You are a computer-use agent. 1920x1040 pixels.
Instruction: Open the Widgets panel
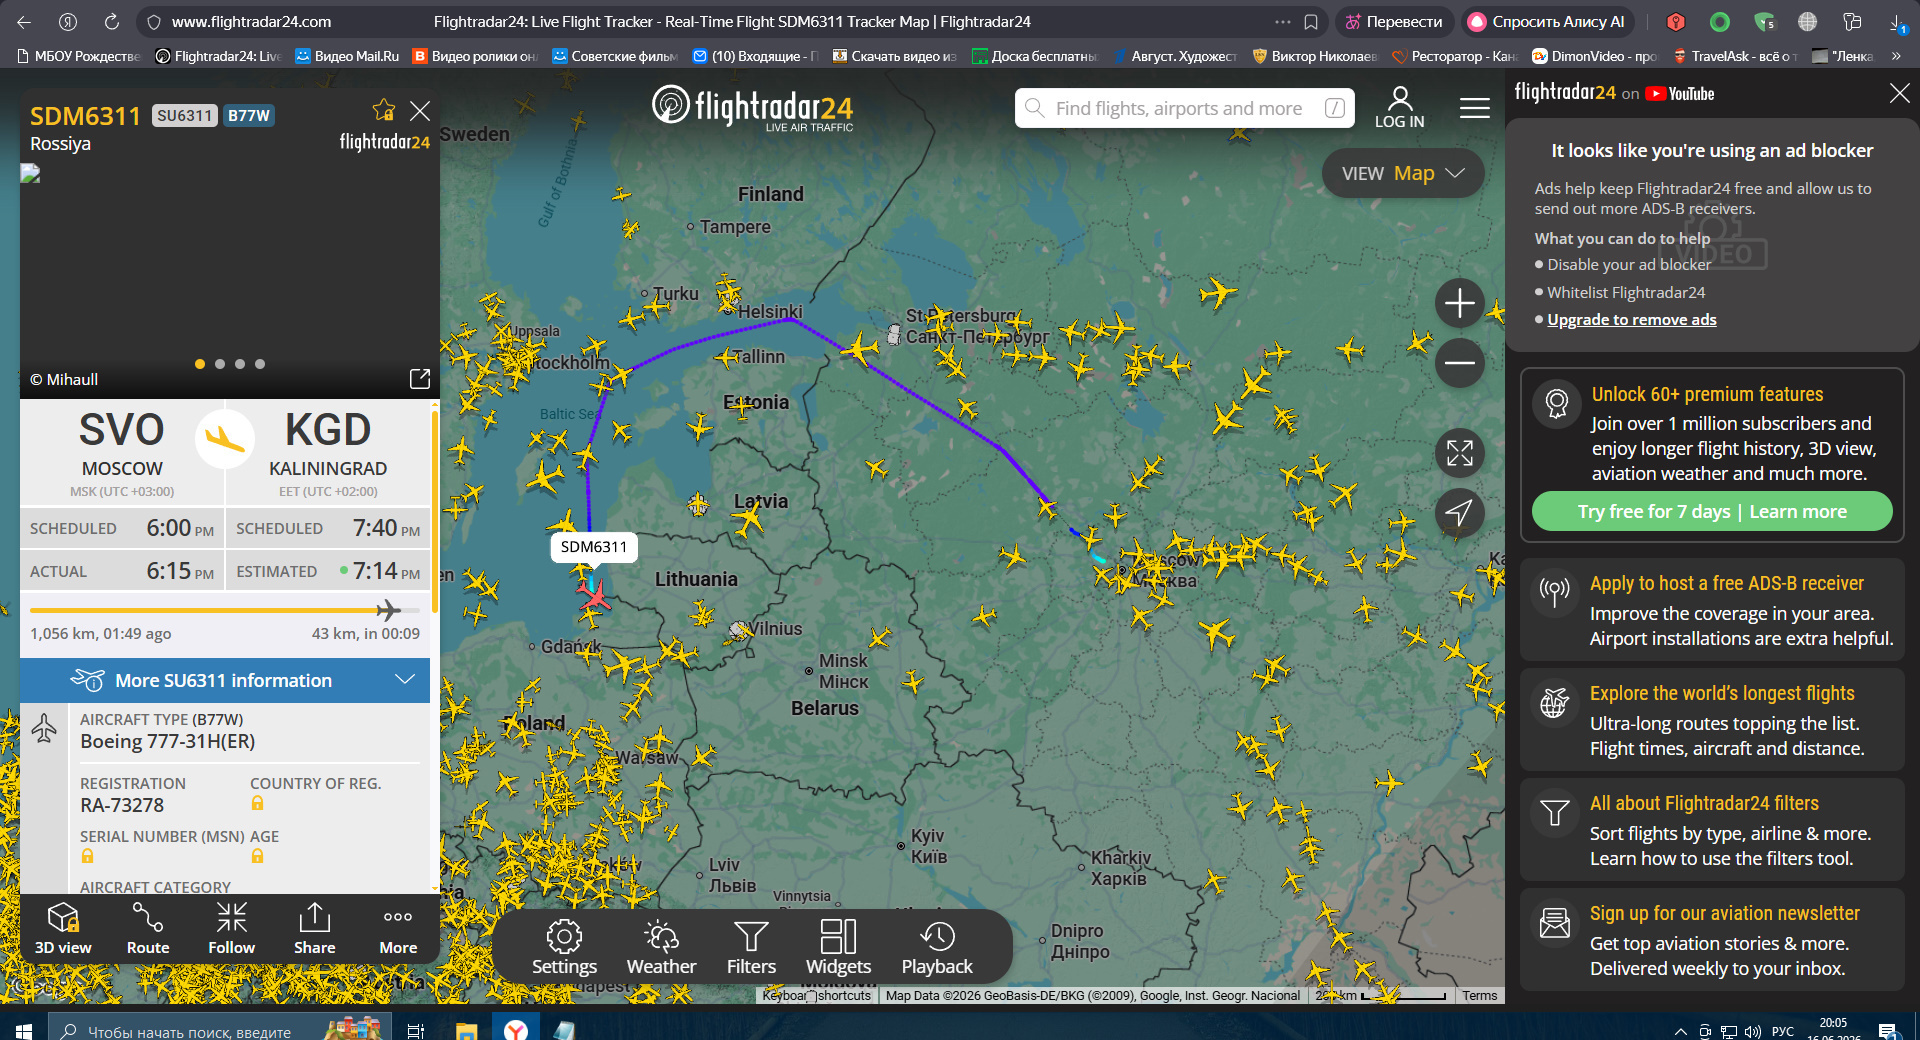click(838, 947)
